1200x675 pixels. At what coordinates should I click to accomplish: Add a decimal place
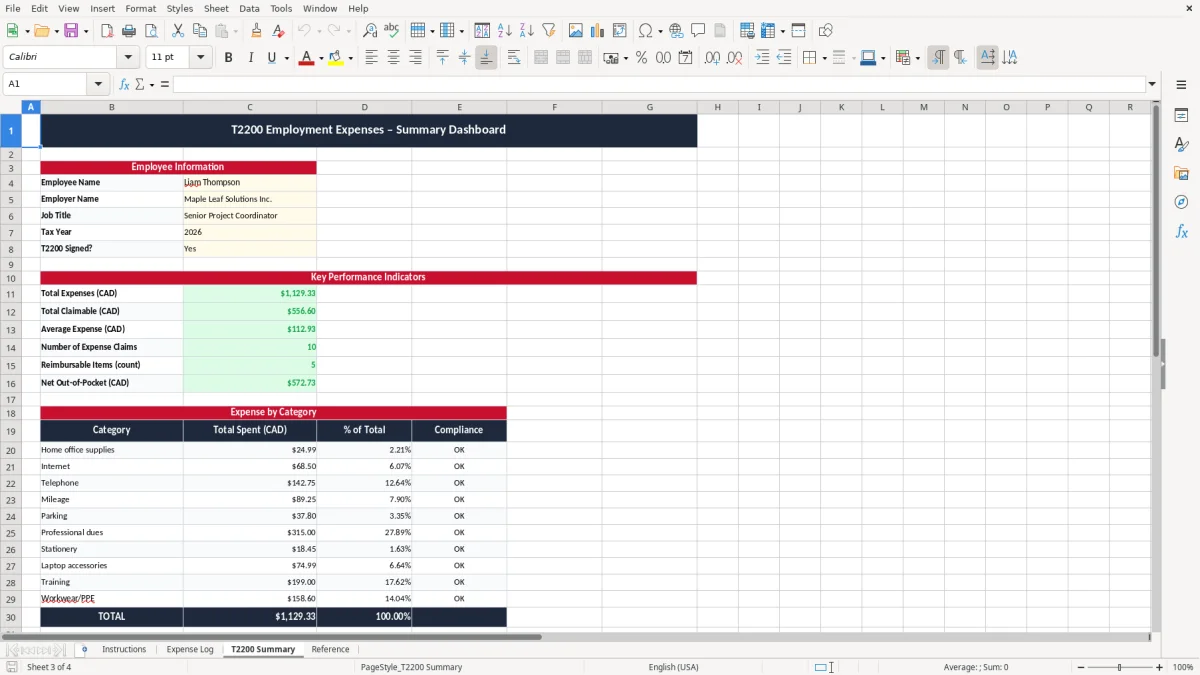(x=712, y=58)
